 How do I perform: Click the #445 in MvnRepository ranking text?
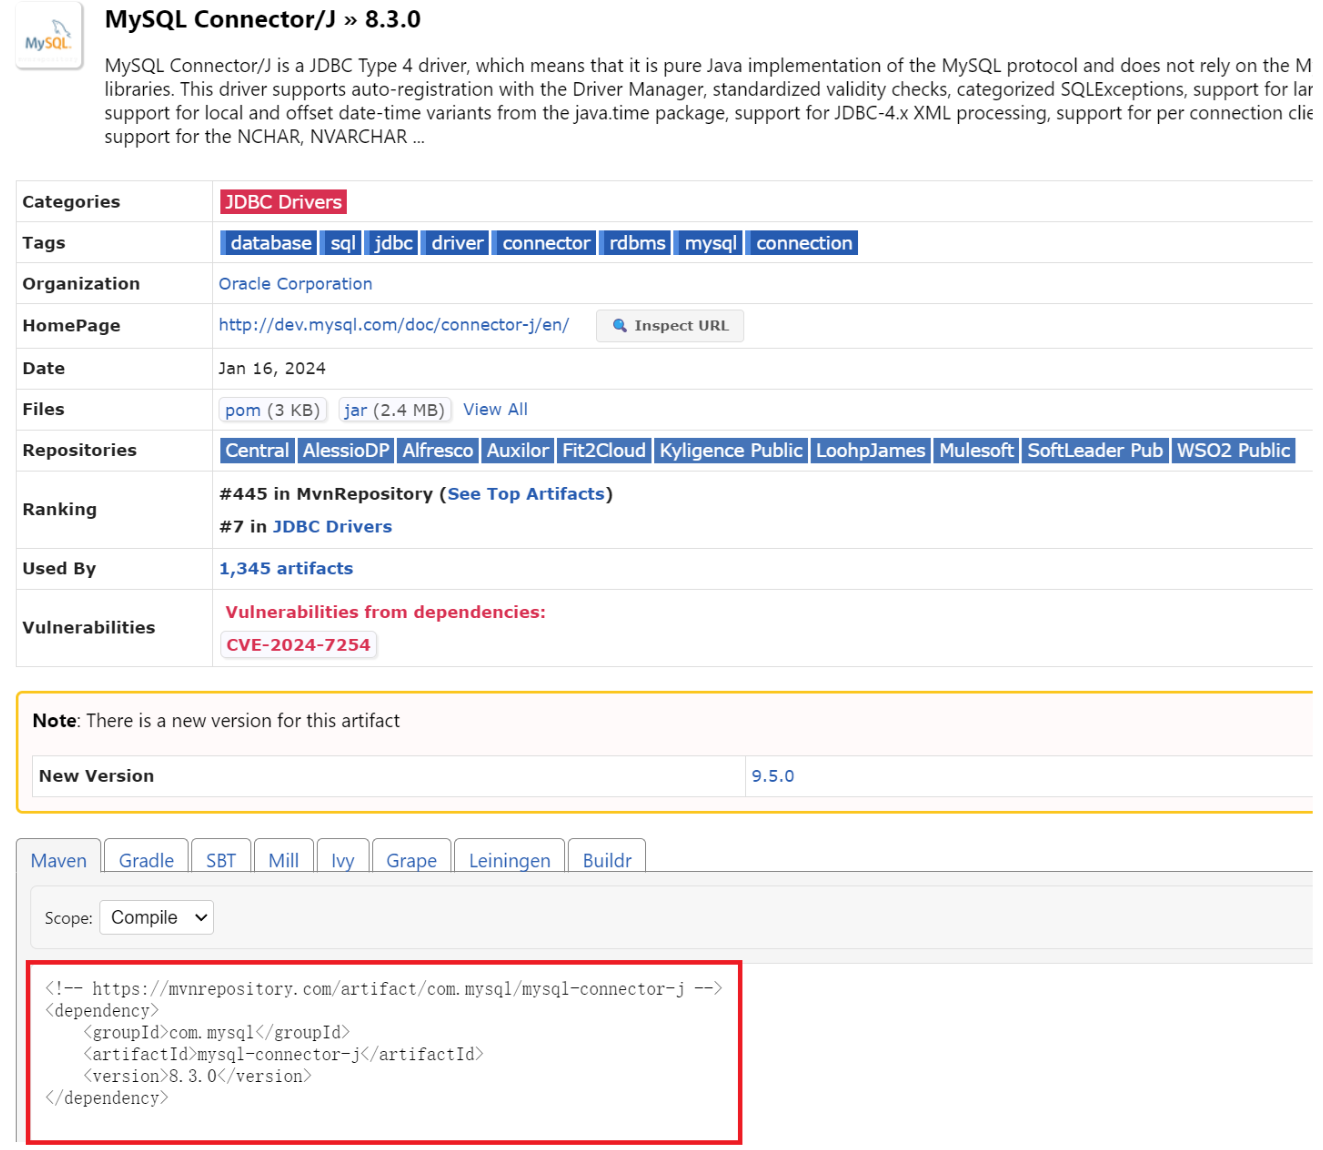pyautogui.click(x=326, y=494)
